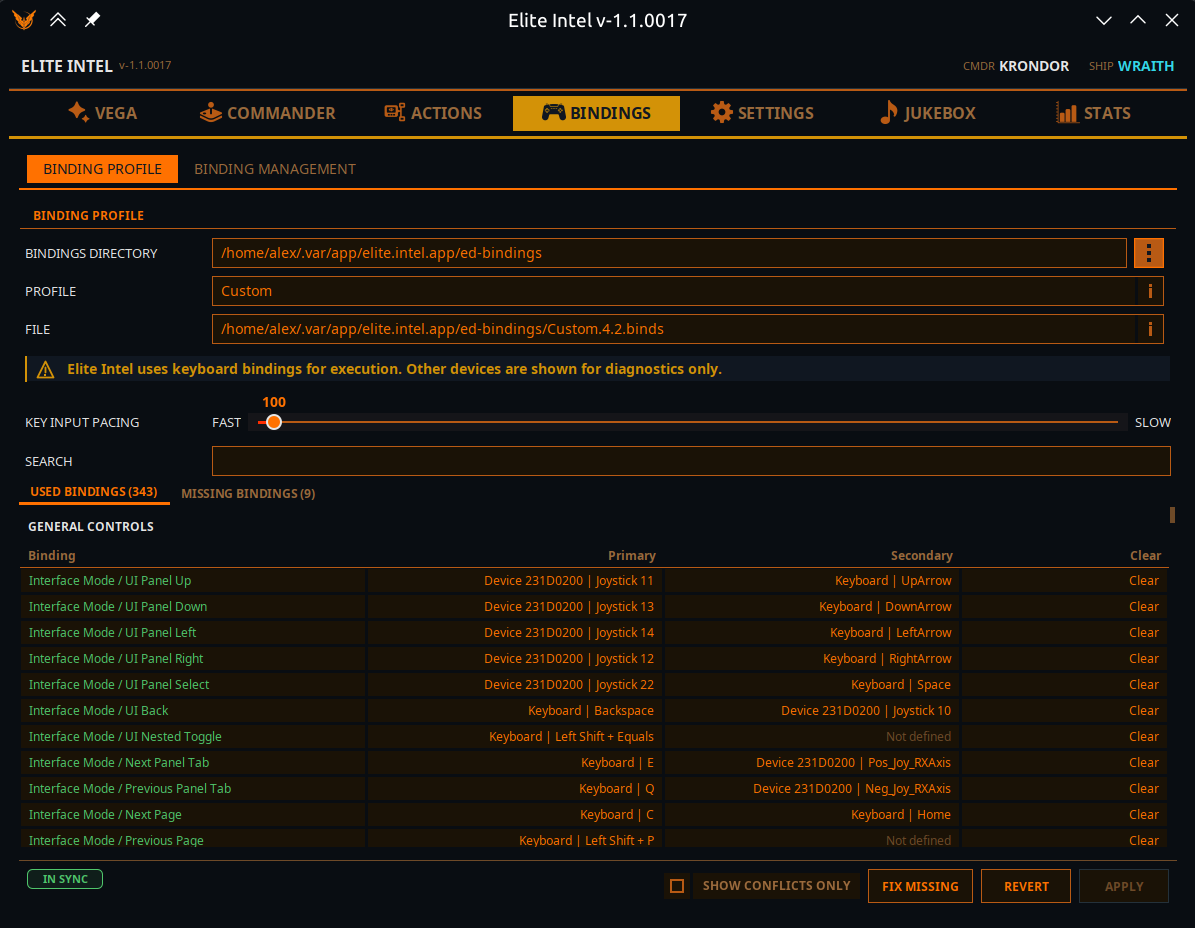Click the bindings list scrollbar thumb
This screenshot has width=1195, height=928.
[x=1172, y=515]
